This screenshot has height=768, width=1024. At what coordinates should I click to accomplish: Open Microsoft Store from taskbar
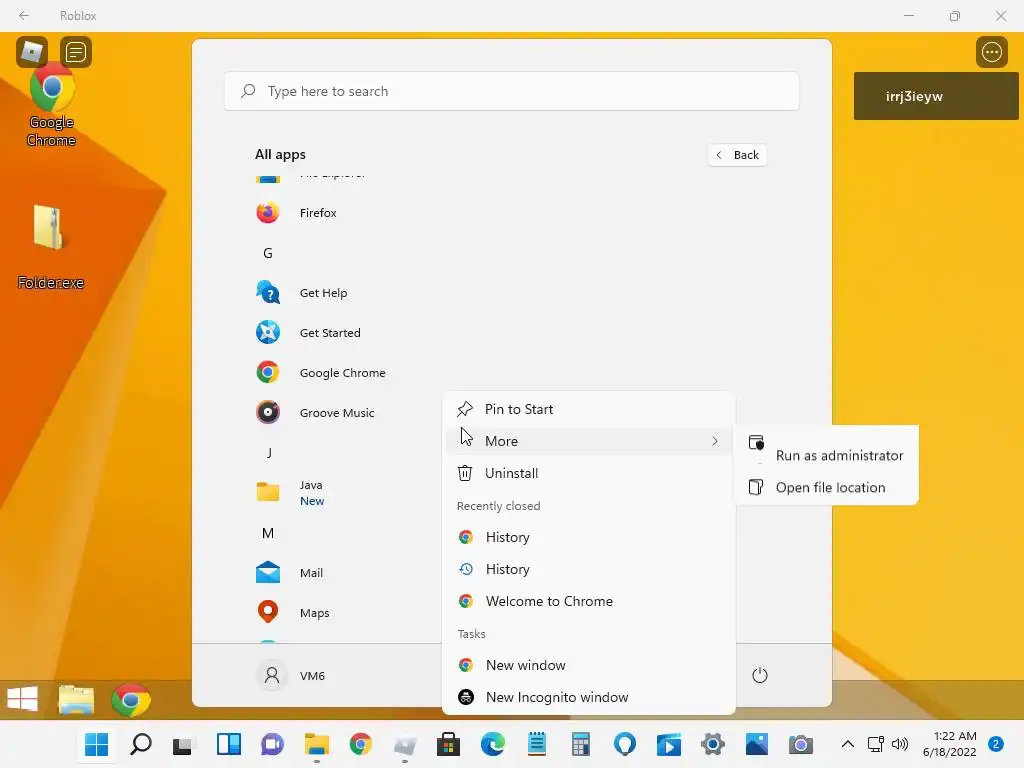pos(449,744)
